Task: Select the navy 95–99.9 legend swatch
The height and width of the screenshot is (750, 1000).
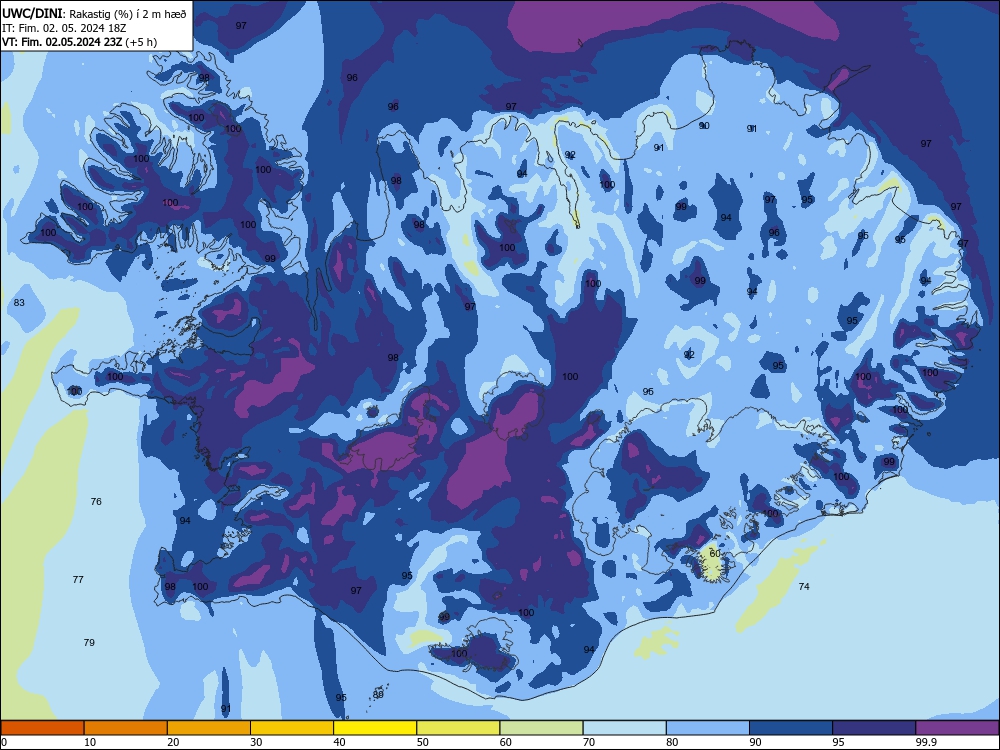Action: click(x=874, y=728)
